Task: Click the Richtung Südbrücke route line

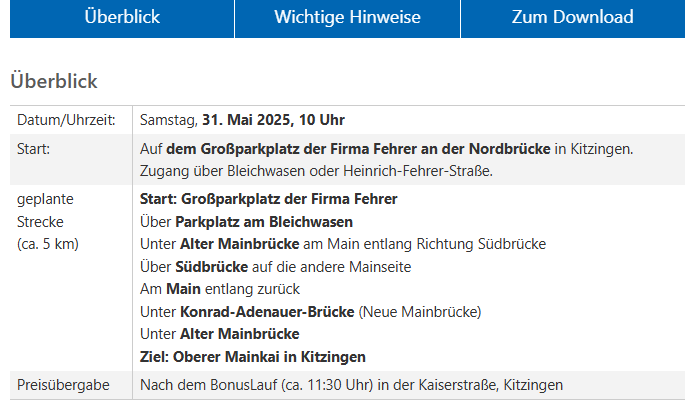Action: (343, 244)
